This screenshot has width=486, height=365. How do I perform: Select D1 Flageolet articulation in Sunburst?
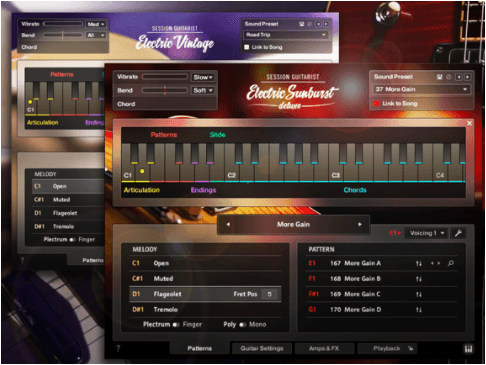coord(205,294)
